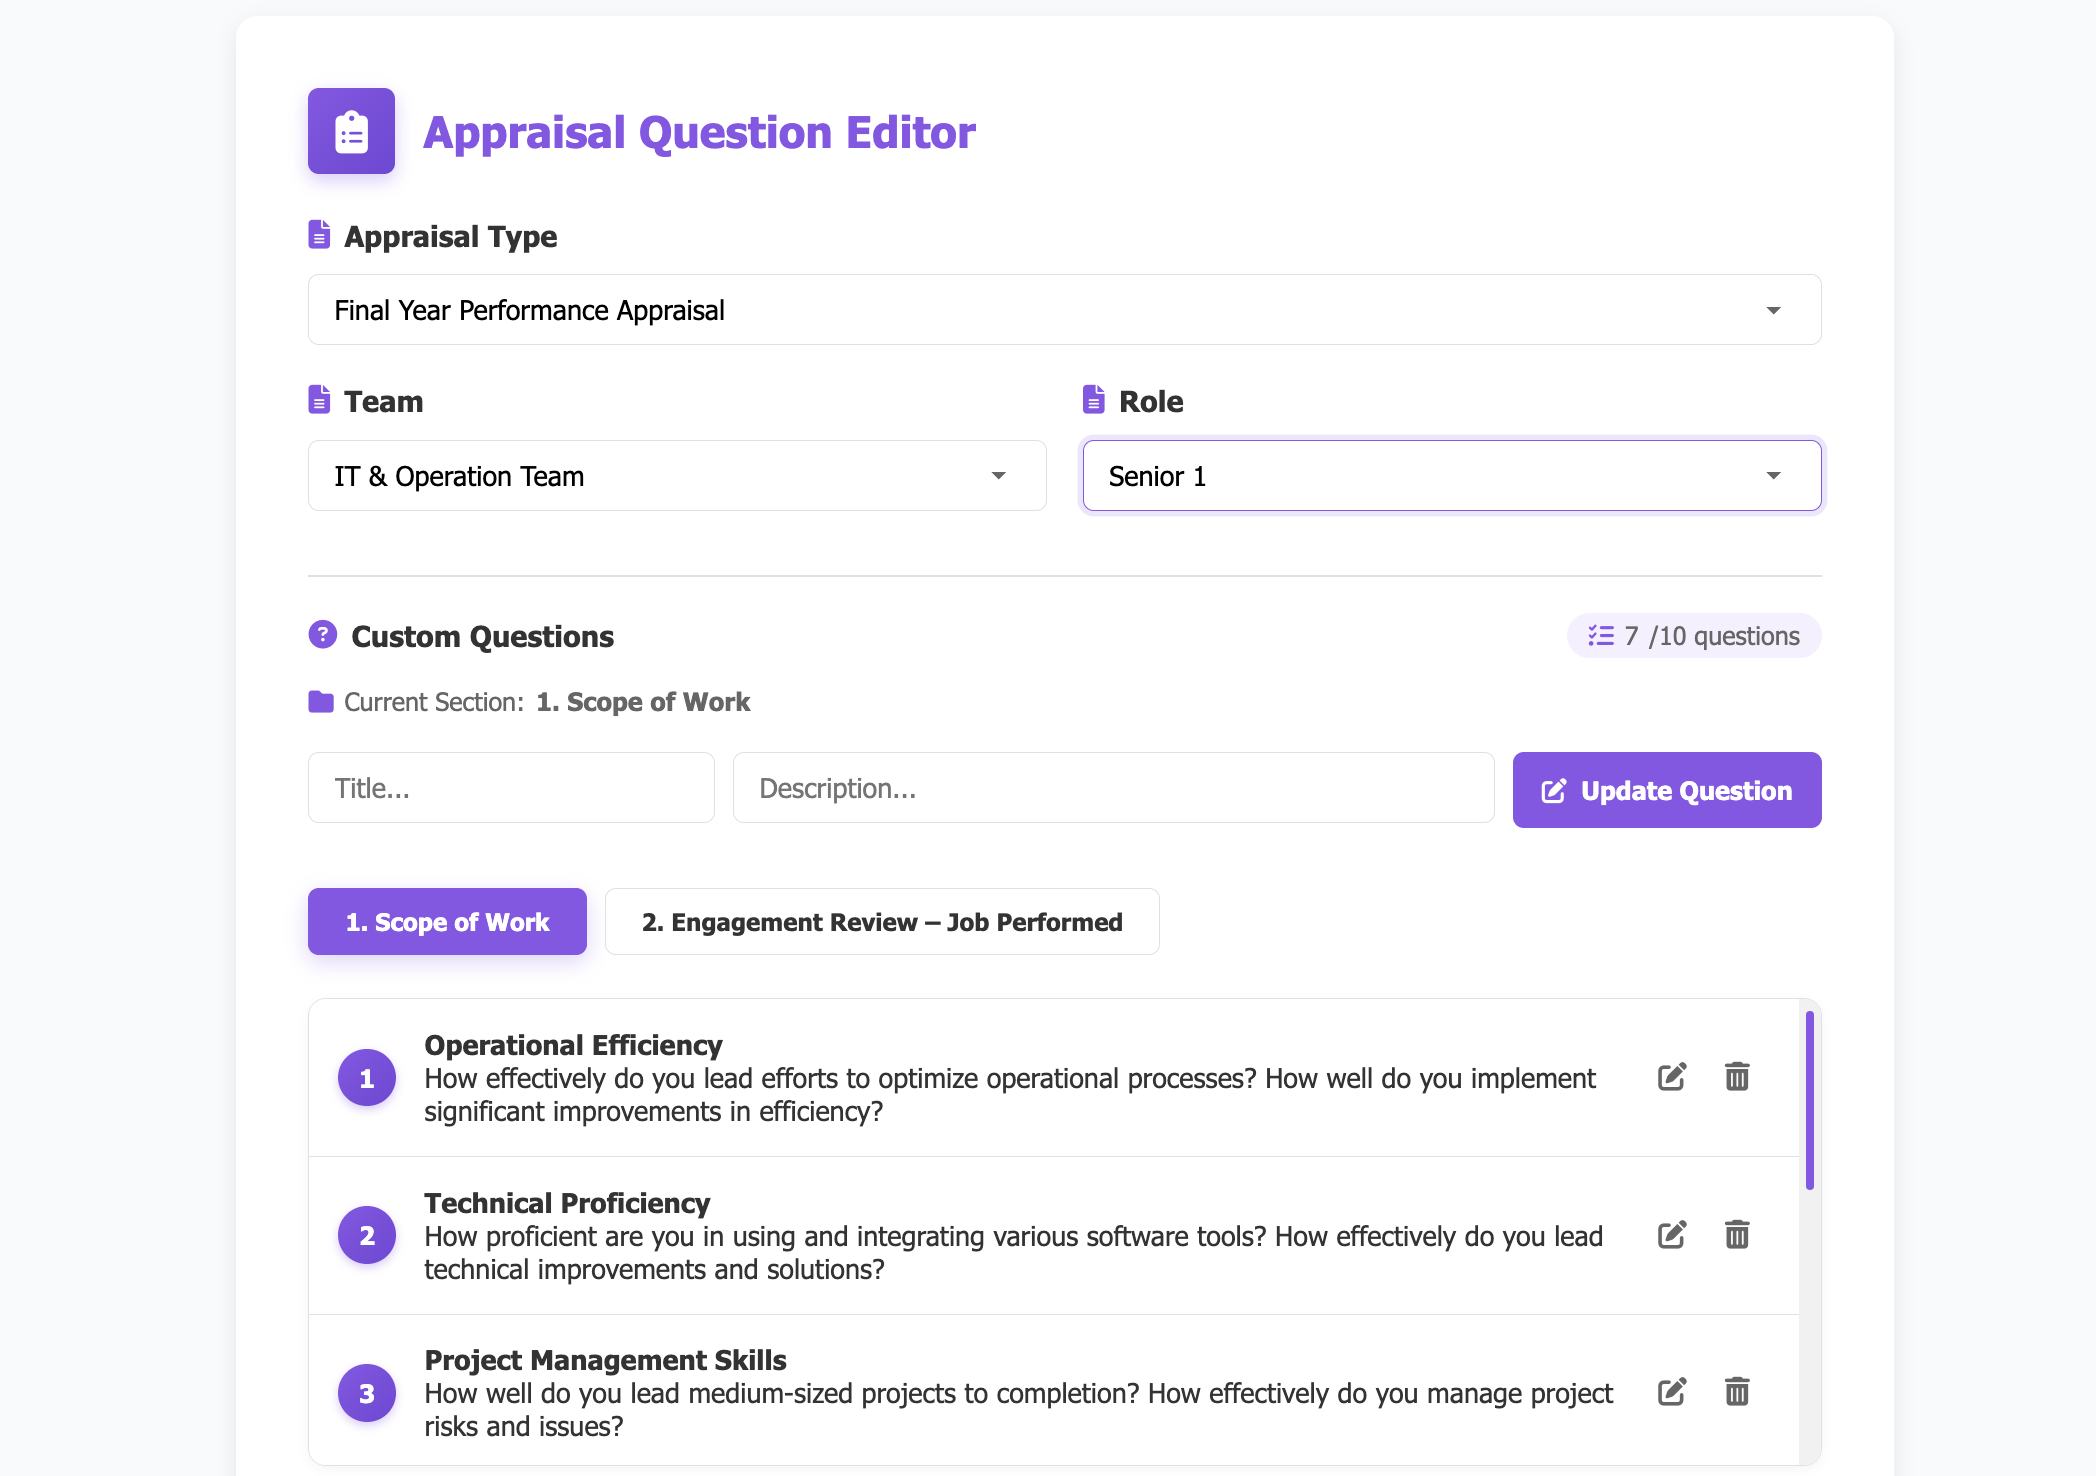Viewport: 2096px width, 1476px height.
Task: Open Engagement Review – Job Performed tab
Action: click(882, 922)
